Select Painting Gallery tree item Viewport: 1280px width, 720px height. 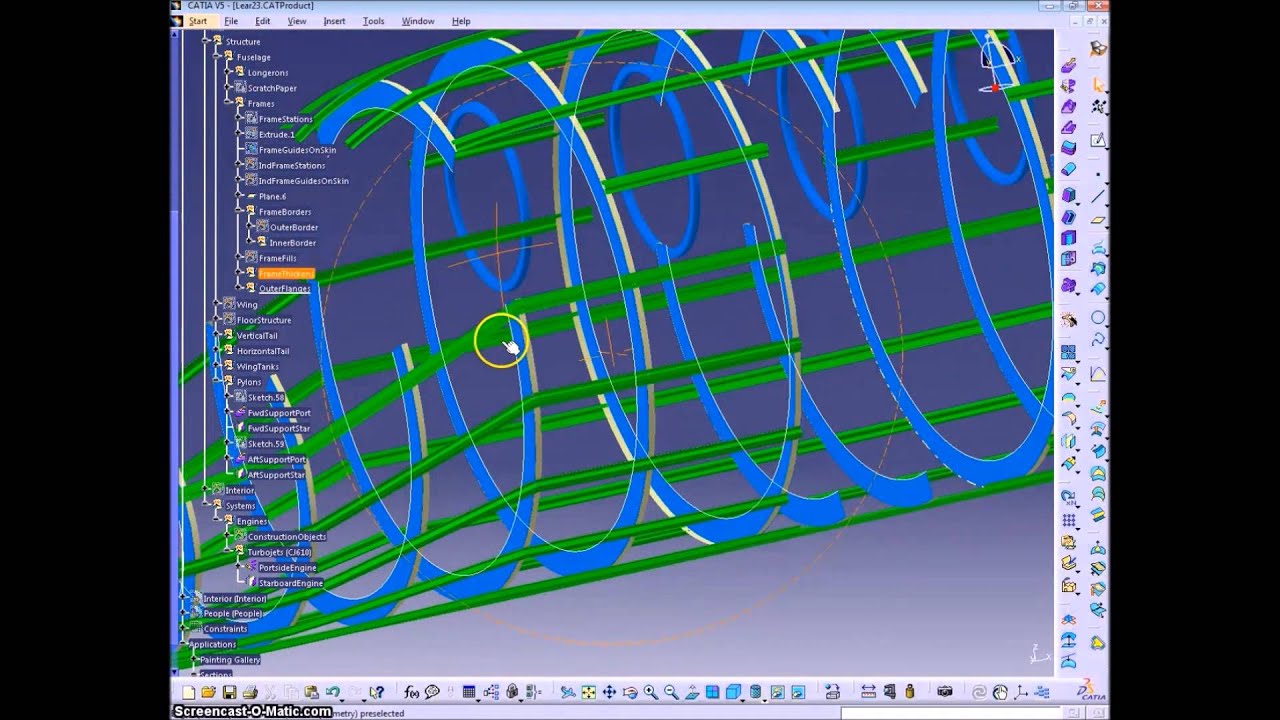(x=230, y=660)
